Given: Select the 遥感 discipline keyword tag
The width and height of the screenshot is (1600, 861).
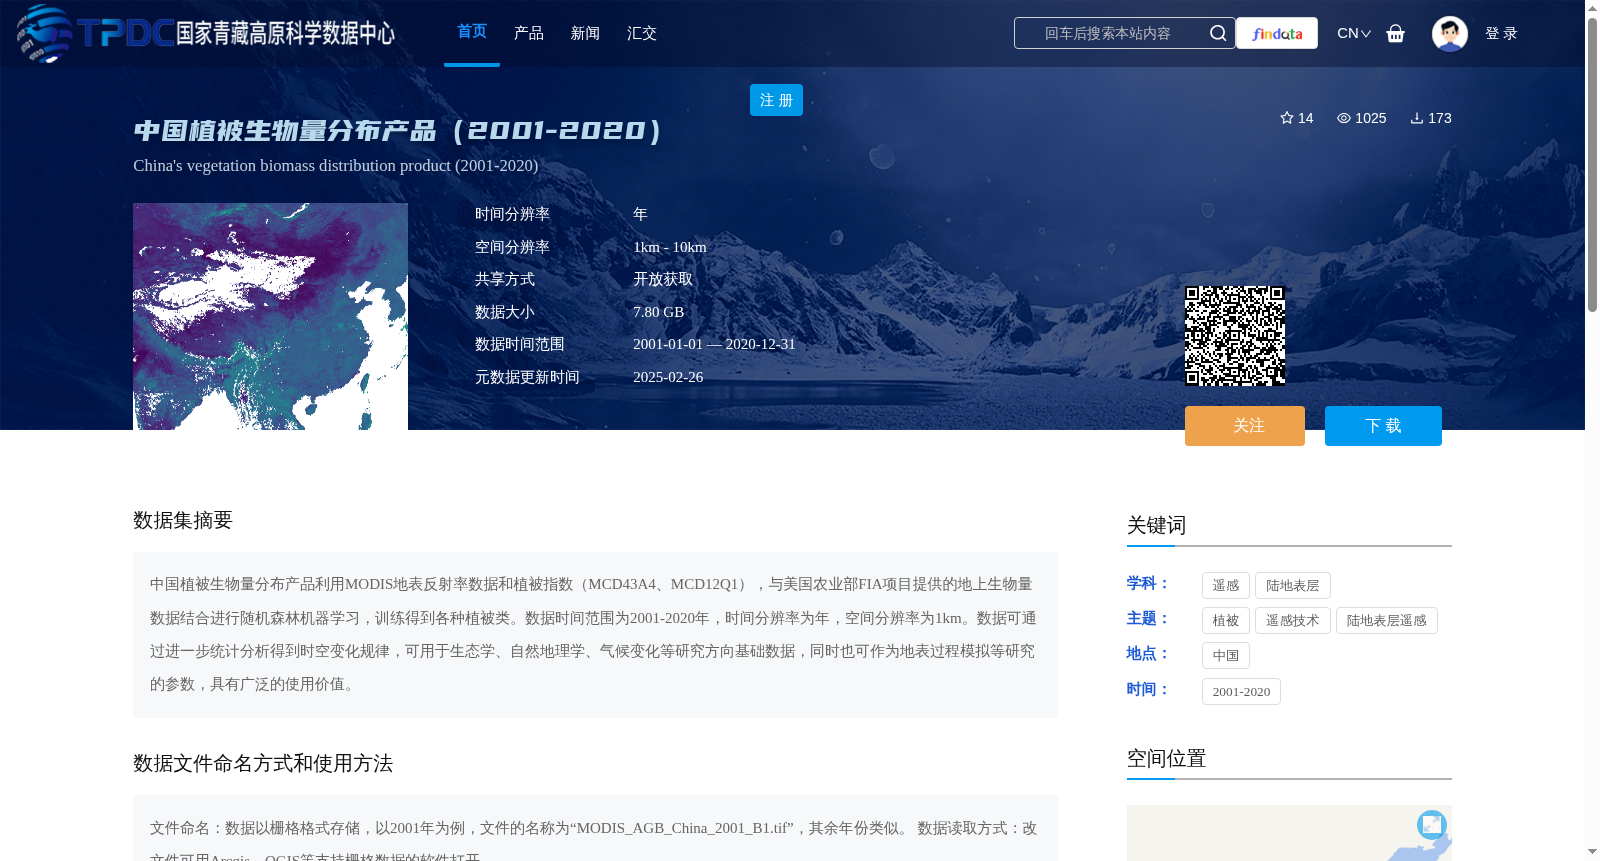Looking at the screenshot, I should coord(1226,586).
